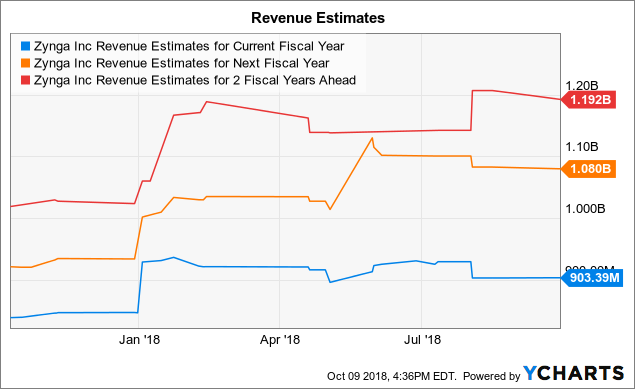635x389 pixels.
Task: Click the YCharts logo
Action: click(573, 373)
